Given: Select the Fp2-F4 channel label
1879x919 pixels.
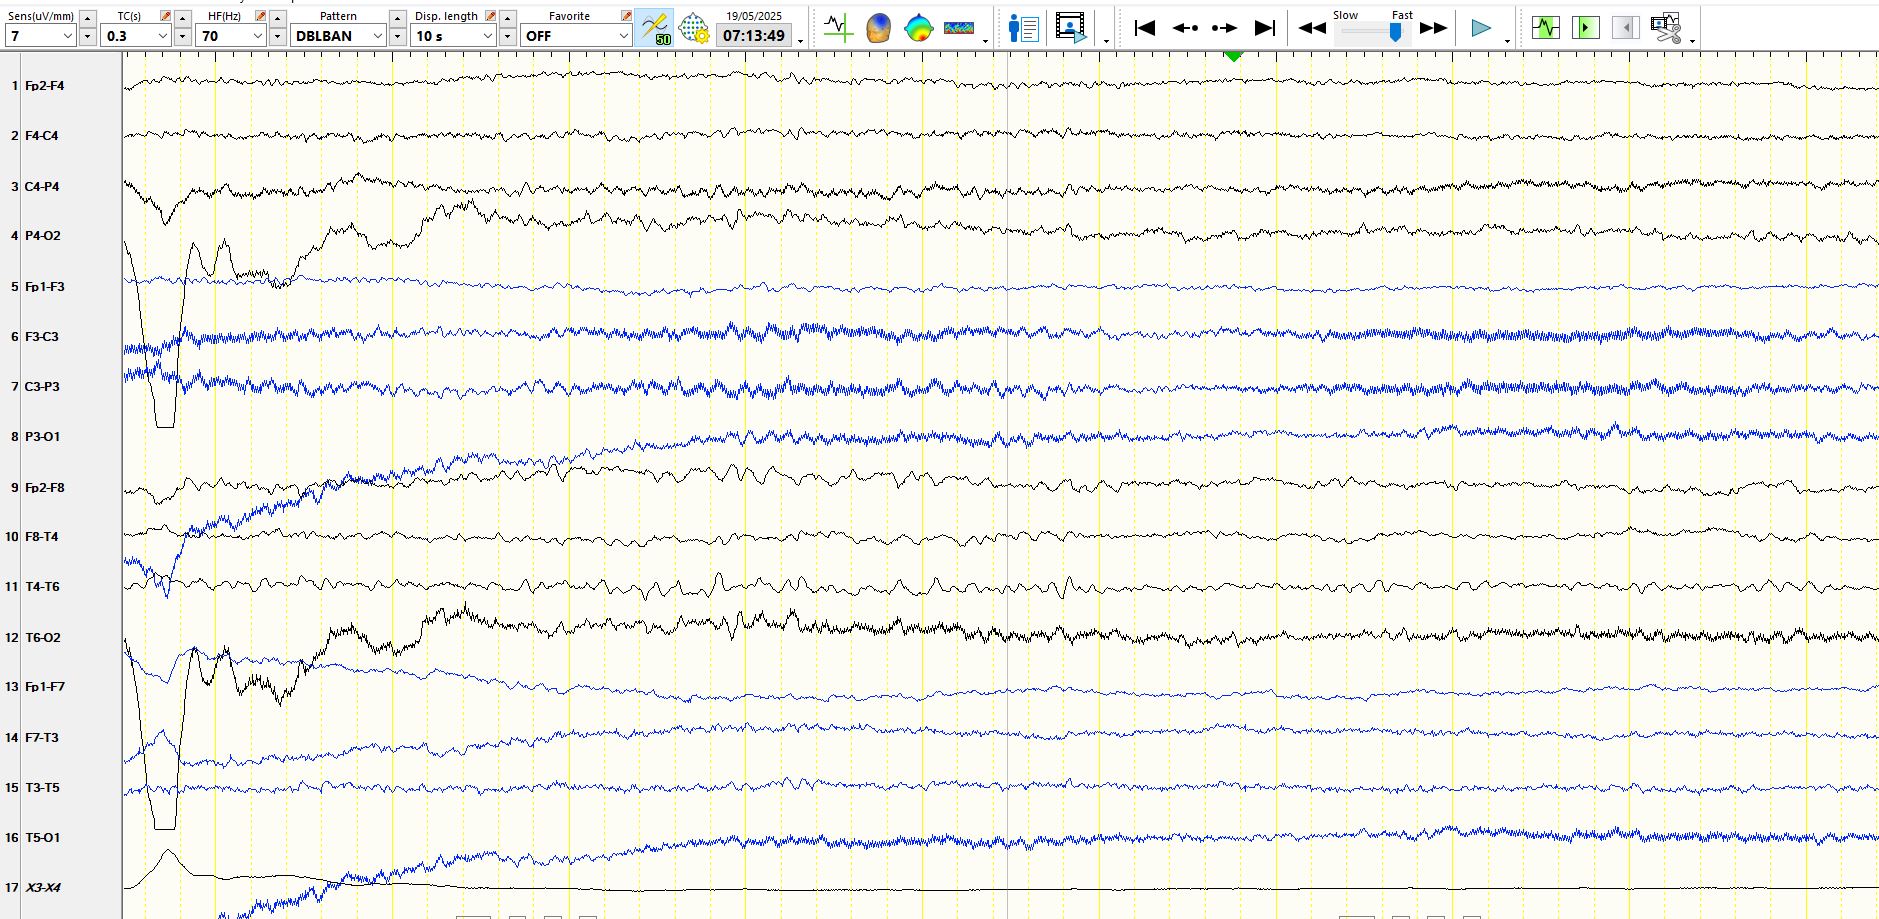Looking at the screenshot, I should (45, 86).
